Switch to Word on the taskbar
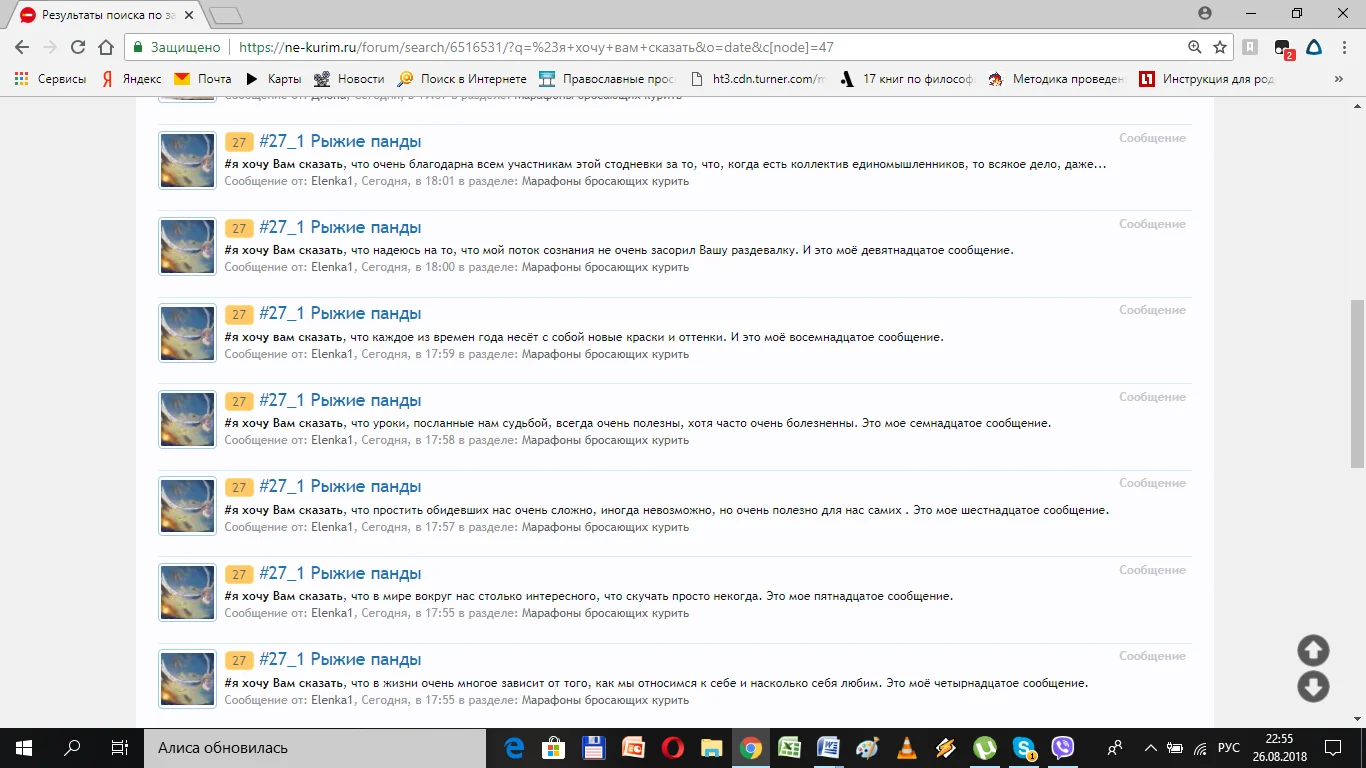 pos(829,748)
